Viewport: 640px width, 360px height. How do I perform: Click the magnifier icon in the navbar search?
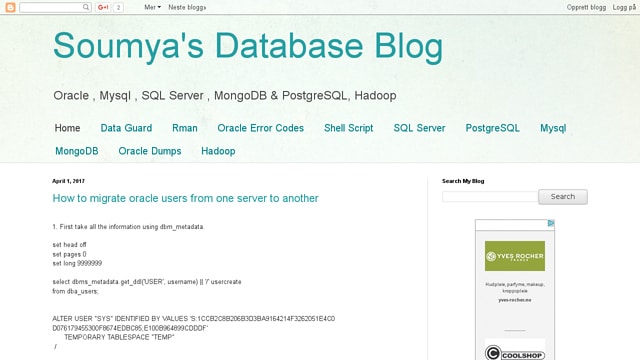coord(86,7)
